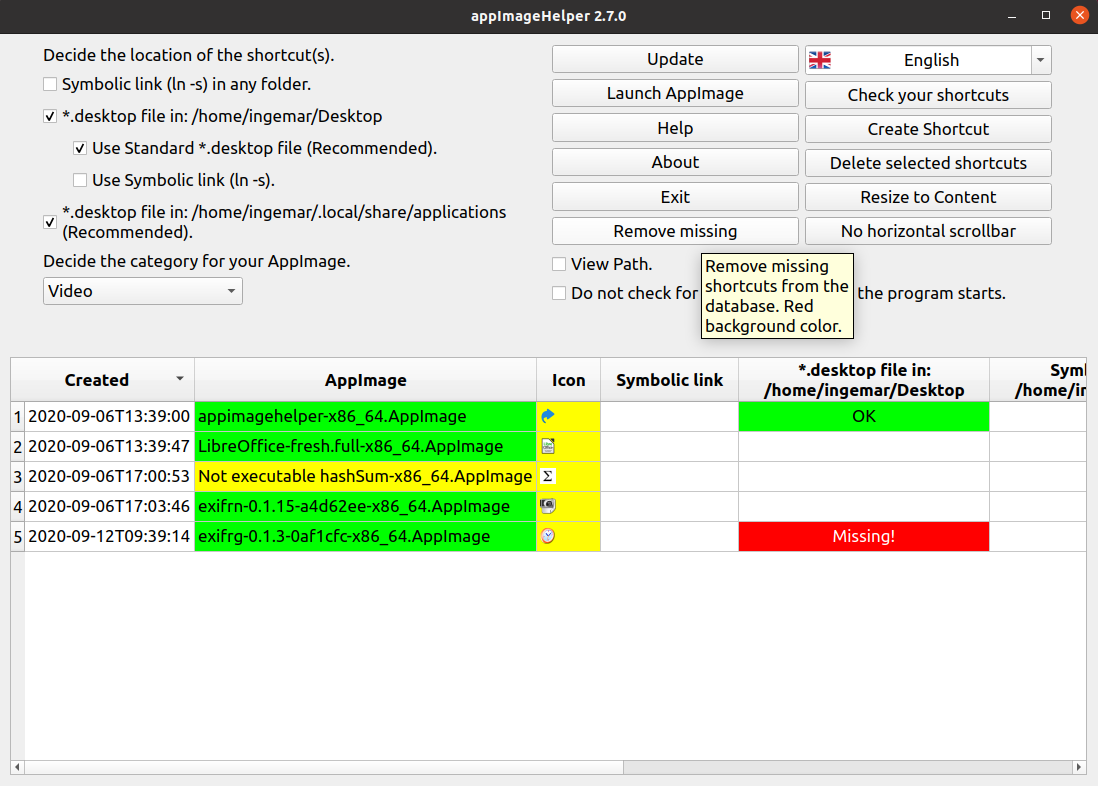The width and height of the screenshot is (1098, 786).
Task: Click date cell 2020-09-06T13:39:00
Action: coord(109,416)
